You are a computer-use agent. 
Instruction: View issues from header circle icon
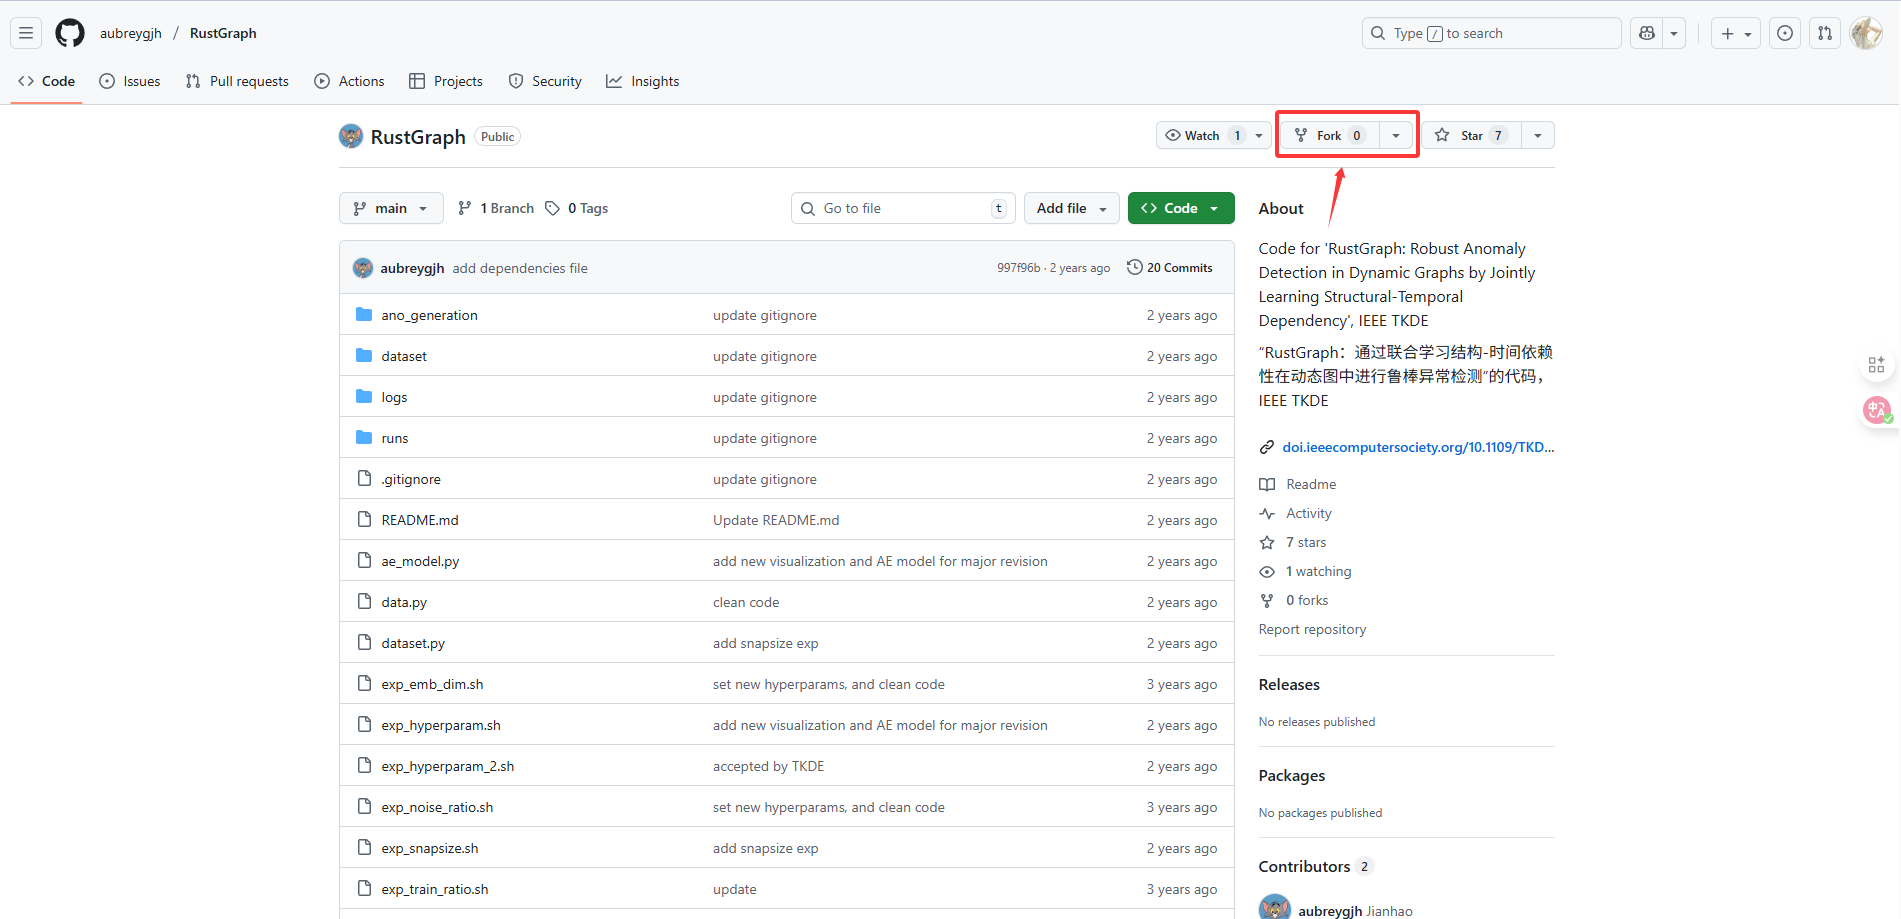coord(1785,33)
